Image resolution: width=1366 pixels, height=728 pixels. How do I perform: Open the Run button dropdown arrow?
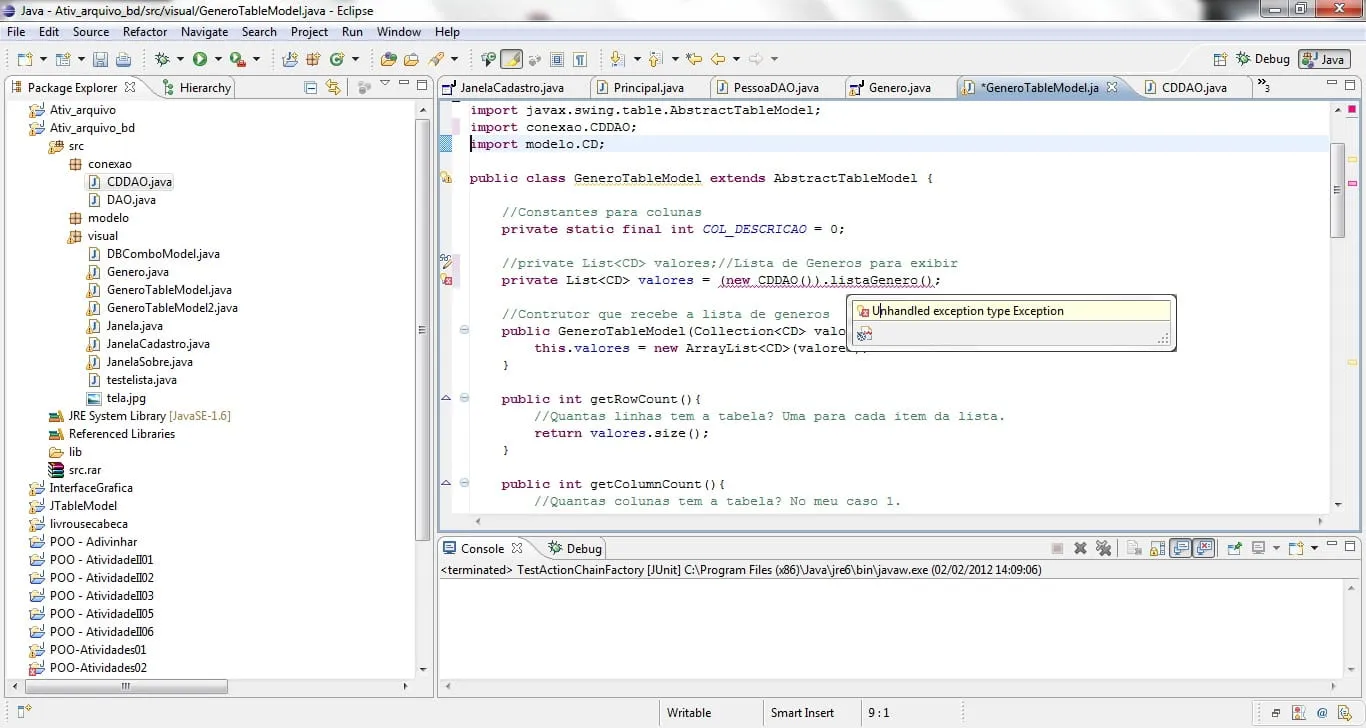(x=217, y=60)
